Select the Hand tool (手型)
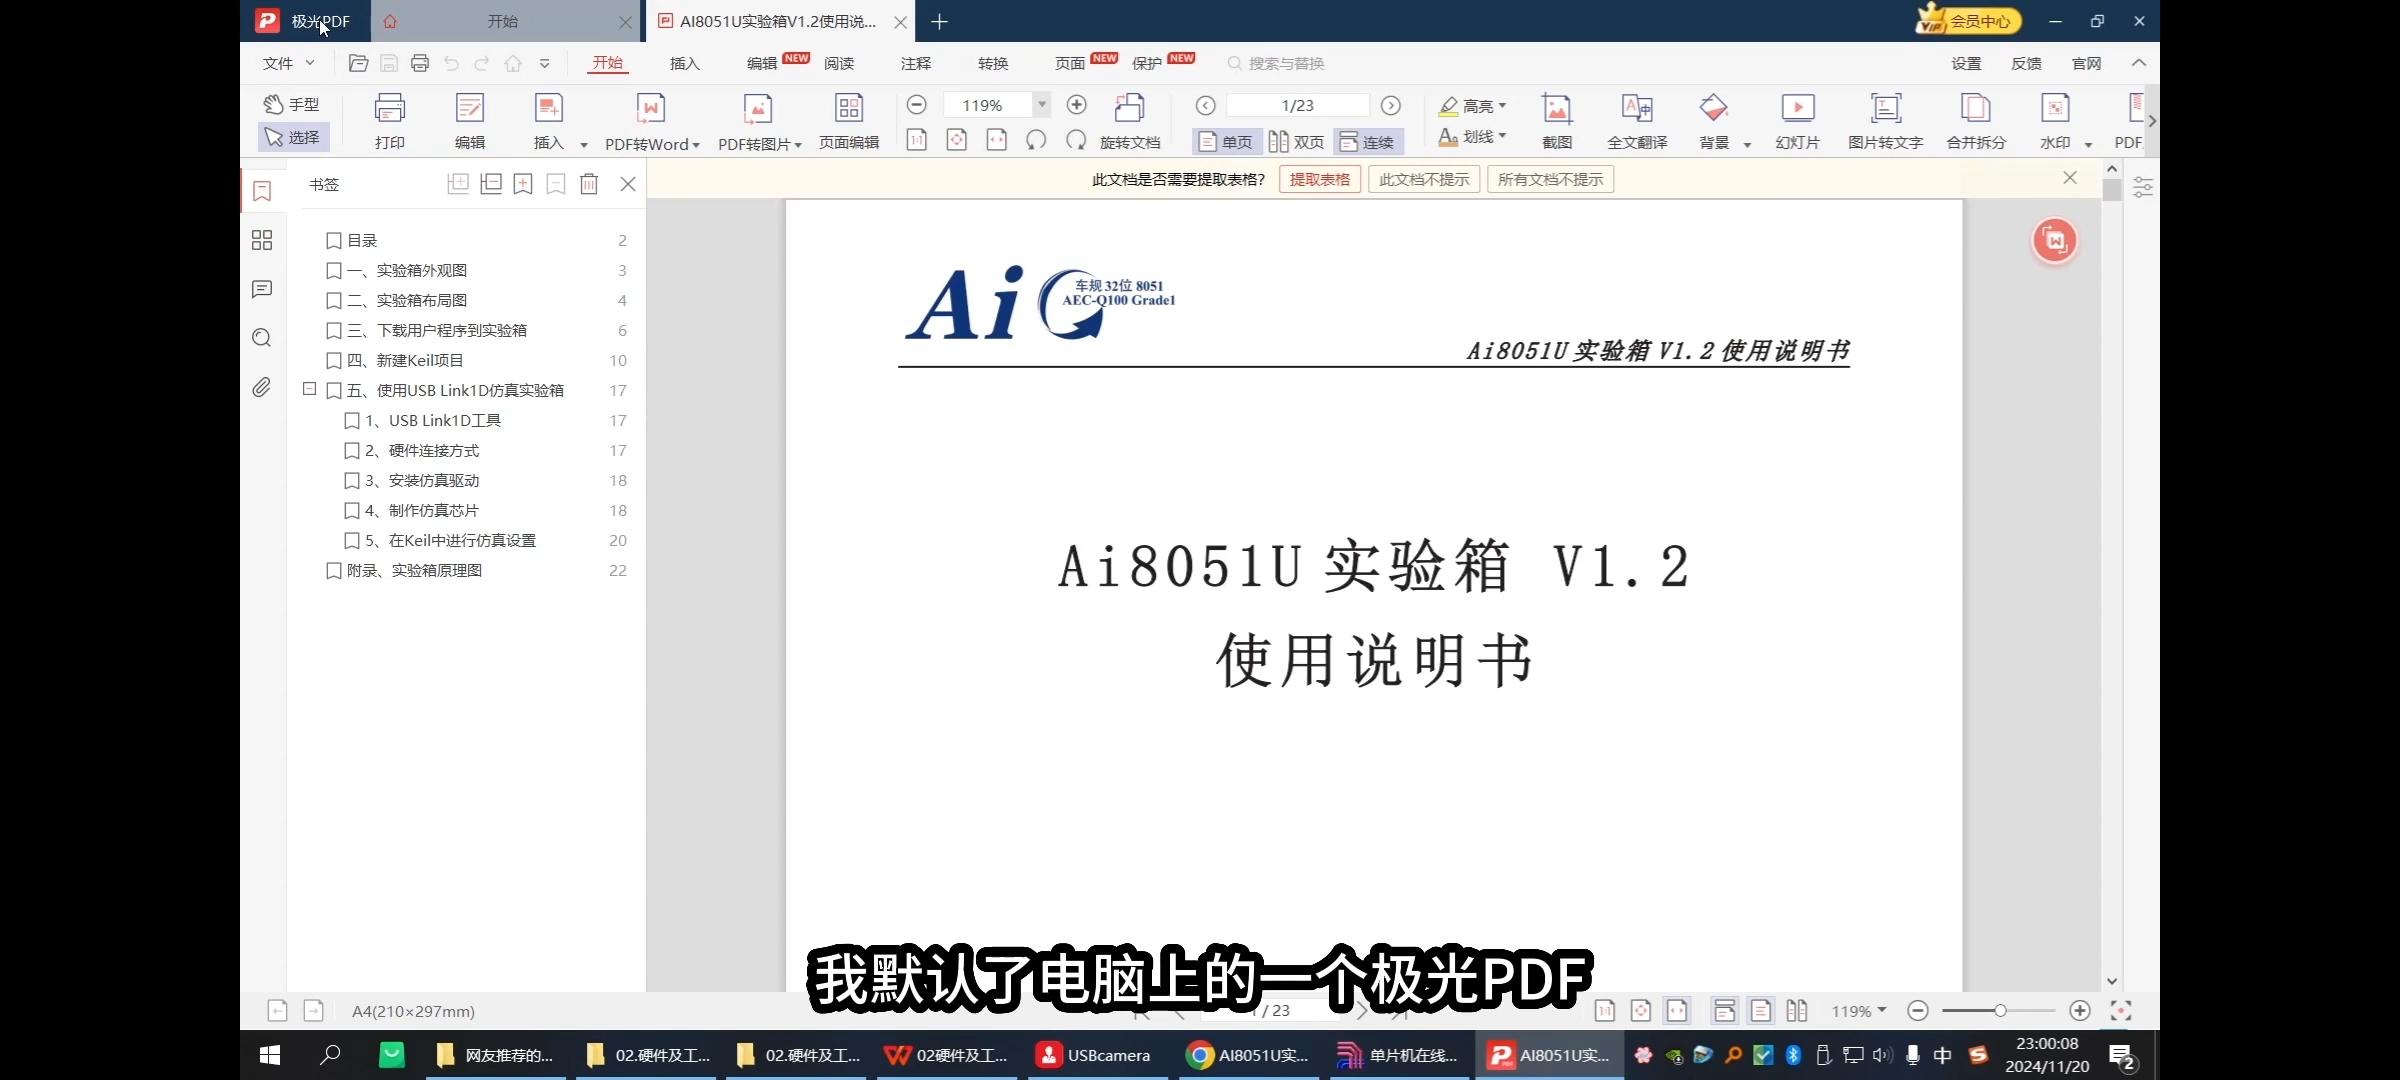The image size is (2400, 1080). point(292,104)
